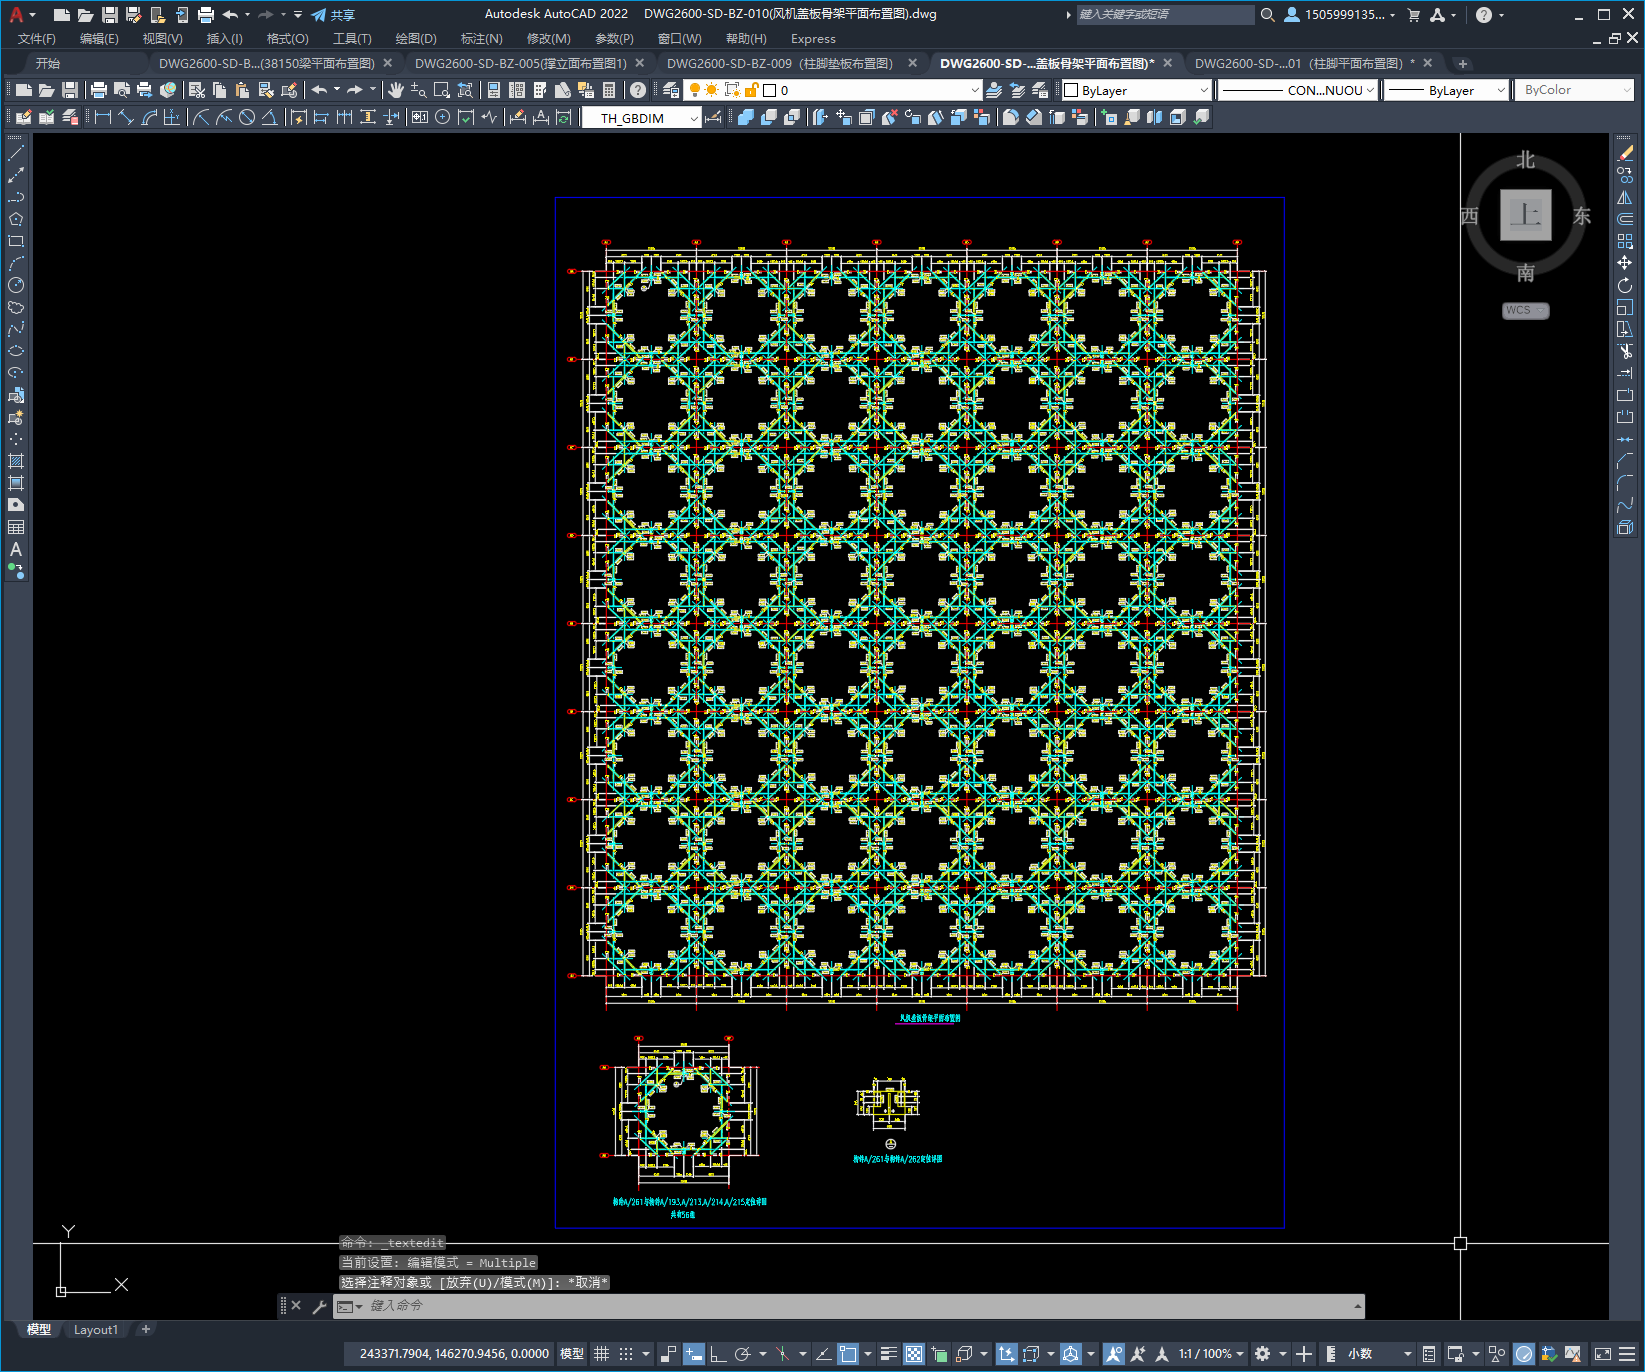The width and height of the screenshot is (1645, 1372).
Task: Open the 视图(V) menu
Action: [x=162, y=39]
